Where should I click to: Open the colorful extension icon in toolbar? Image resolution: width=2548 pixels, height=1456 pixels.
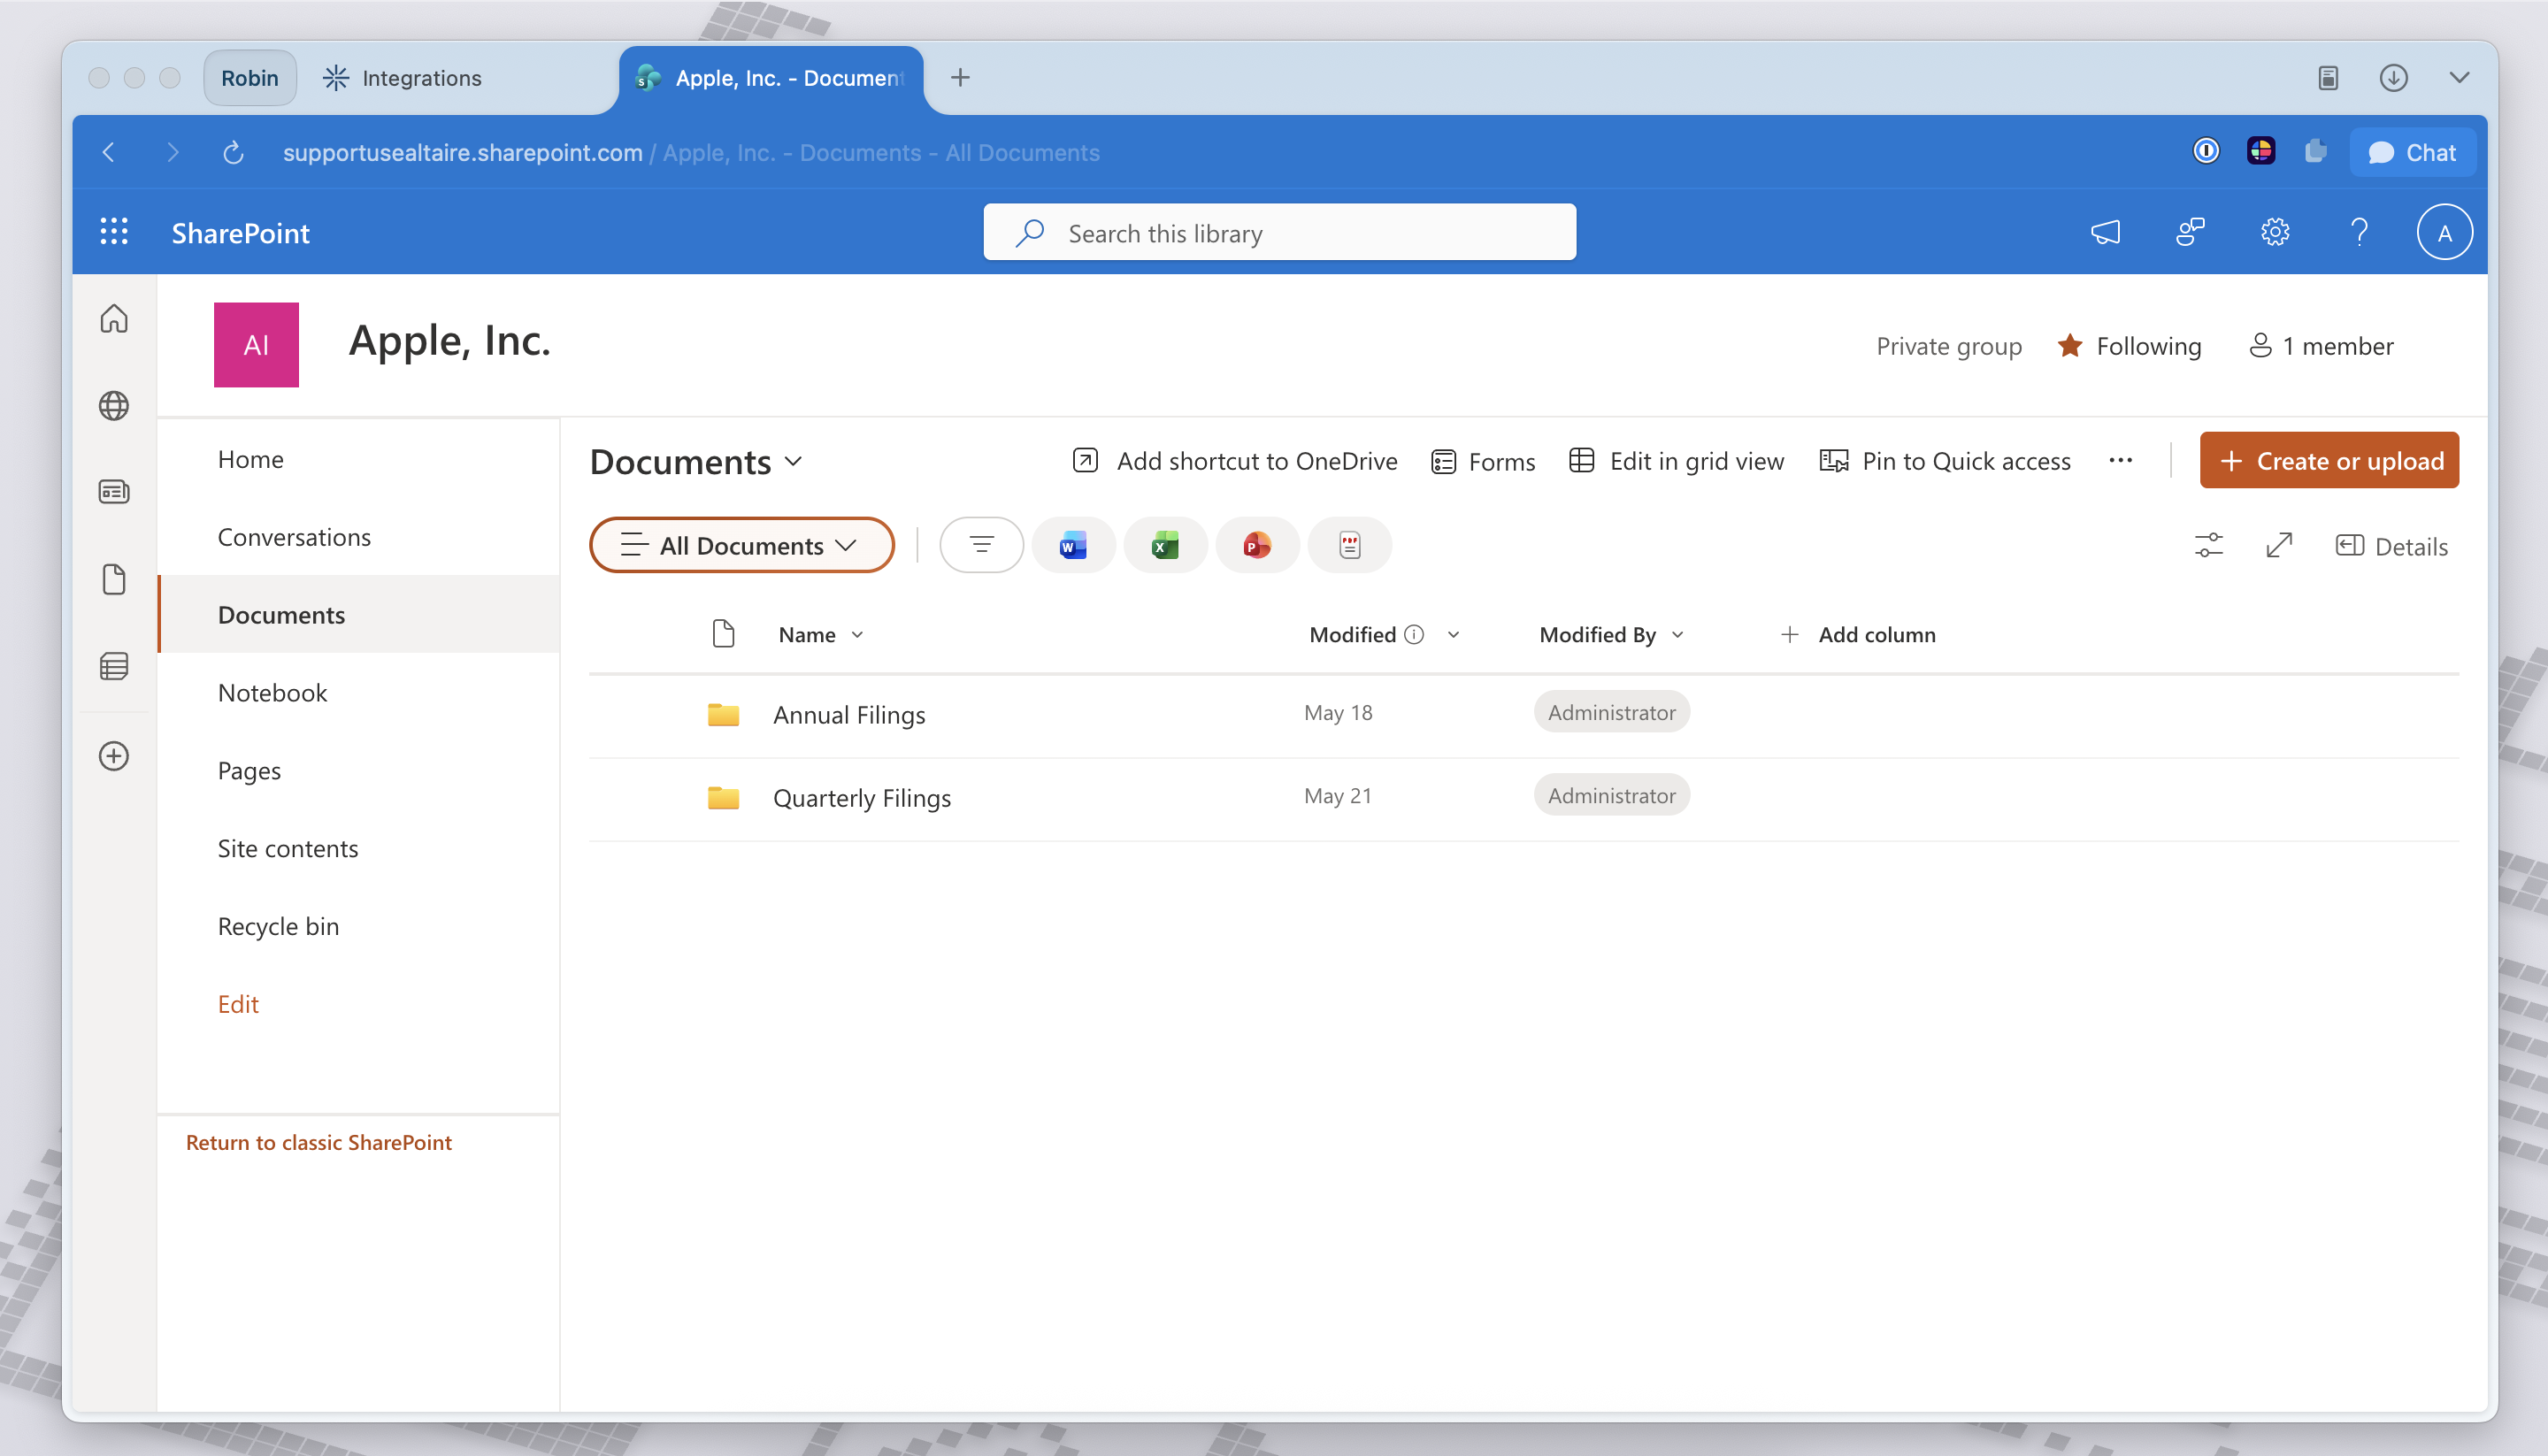click(2261, 152)
